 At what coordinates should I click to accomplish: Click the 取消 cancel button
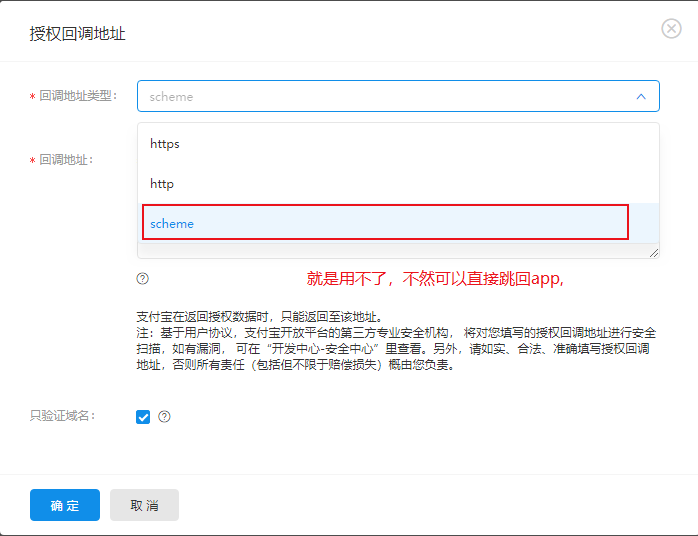[x=144, y=505]
